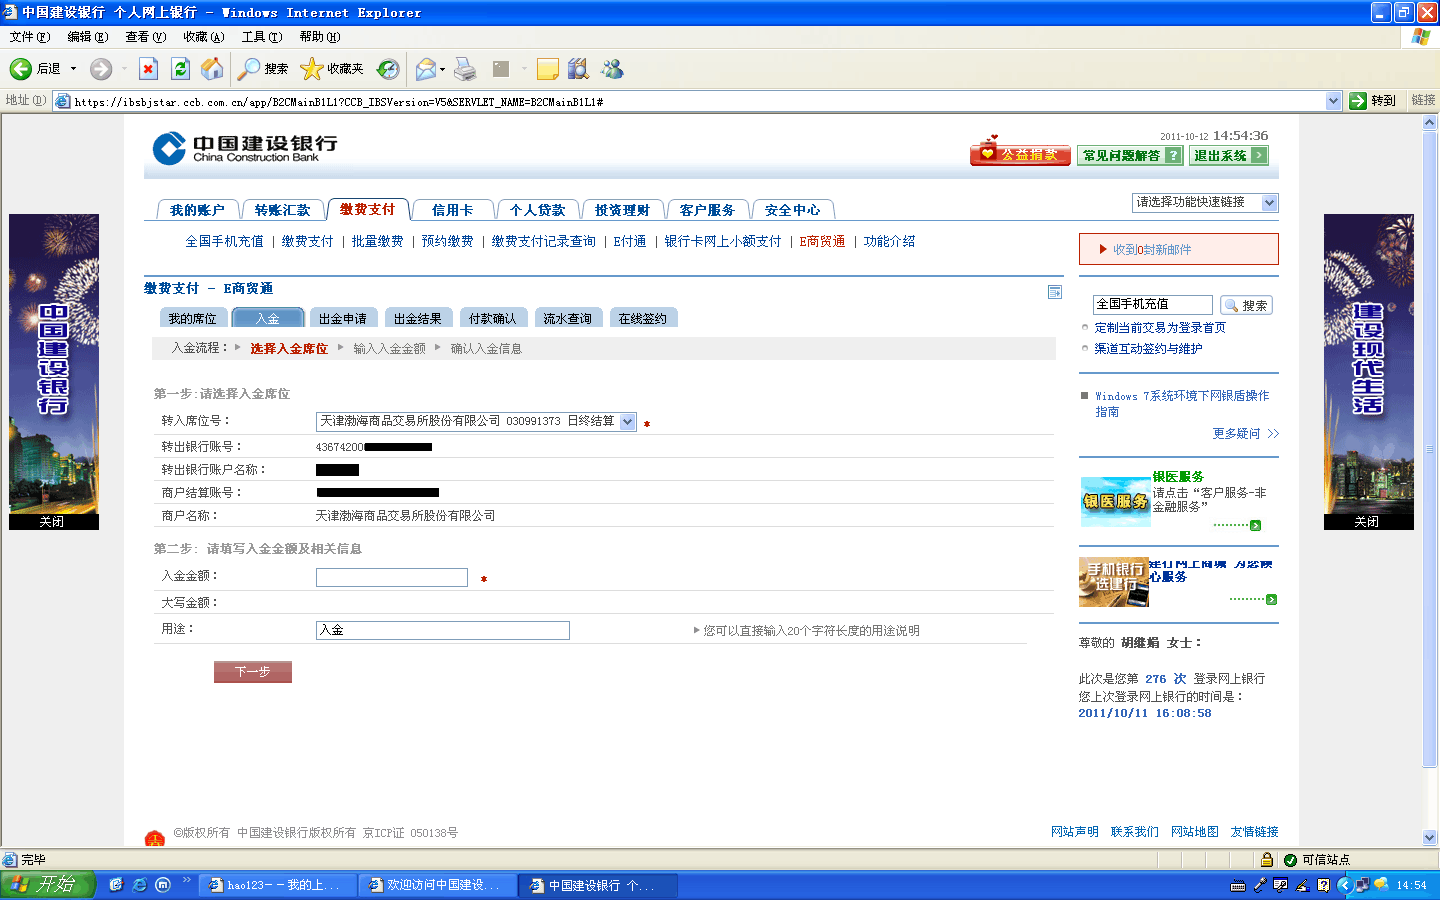Click the 用途 input field
This screenshot has width=1440, height=900.
click(x=443, y=630)
